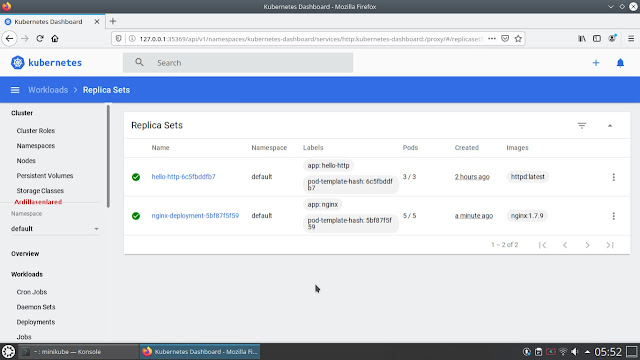
Task: Select the Kubernetes Dashboard browser tab
Action: 52,22
